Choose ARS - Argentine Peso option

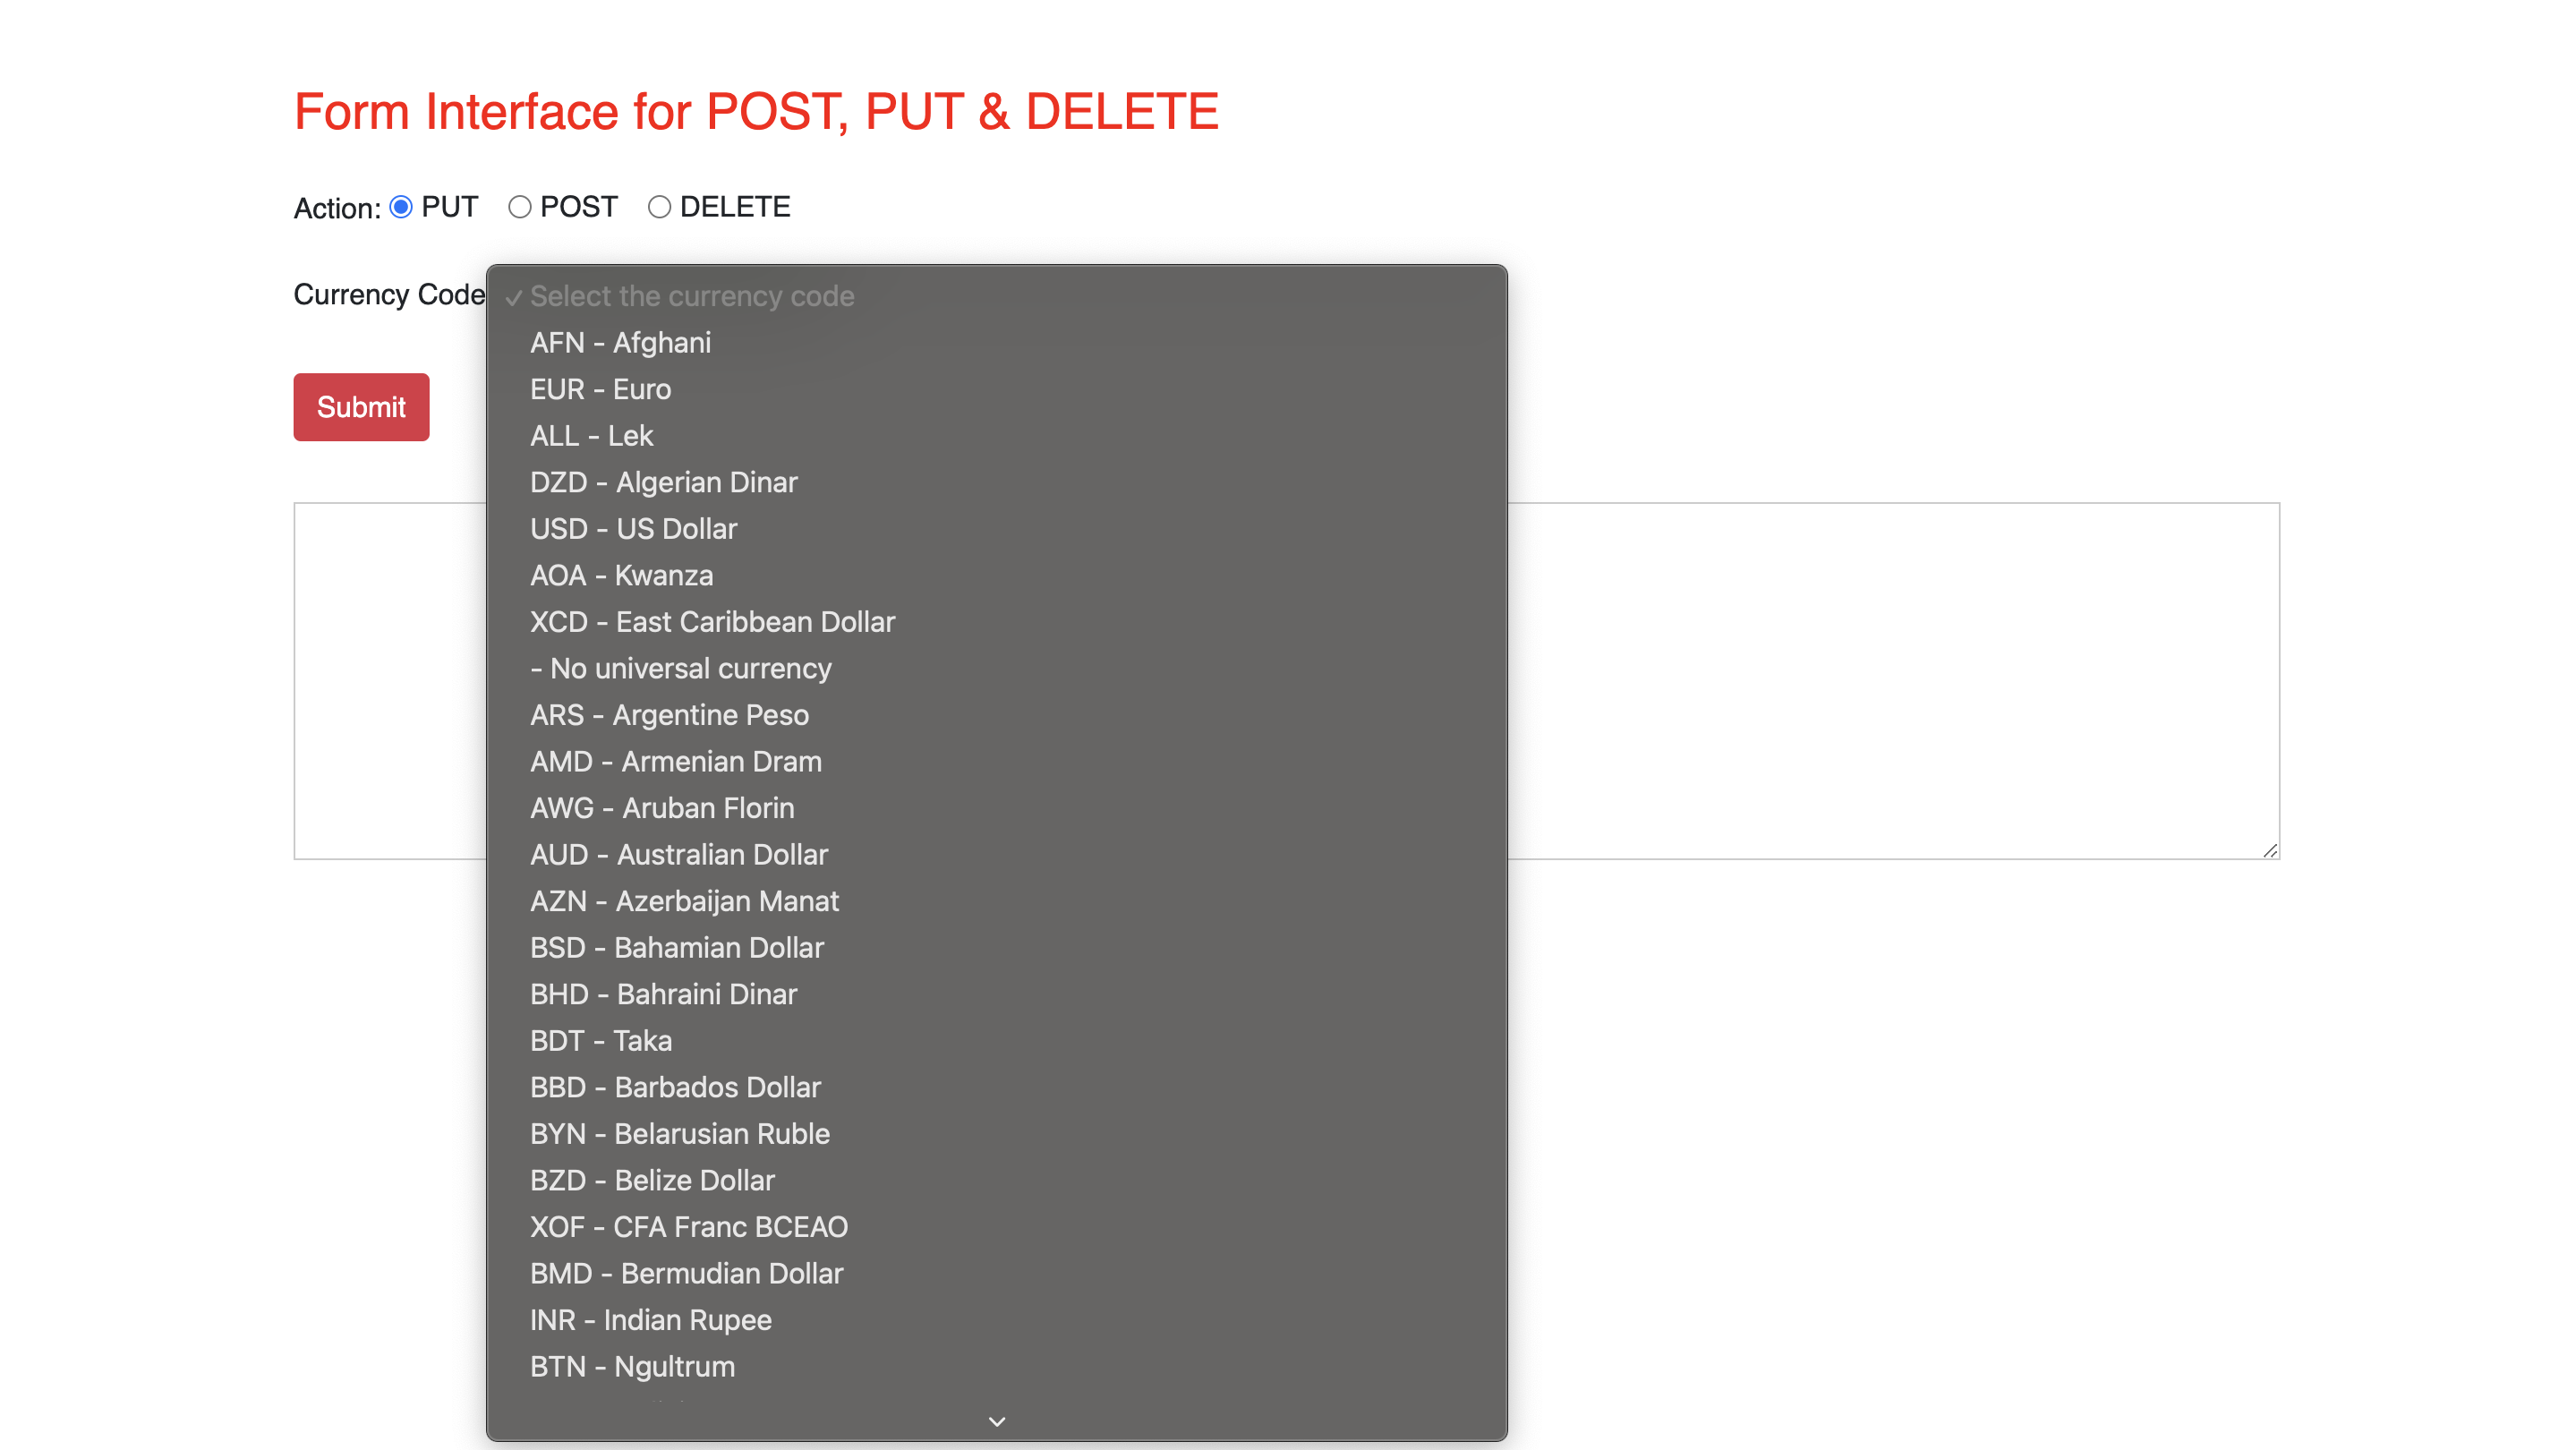[996, 715]
